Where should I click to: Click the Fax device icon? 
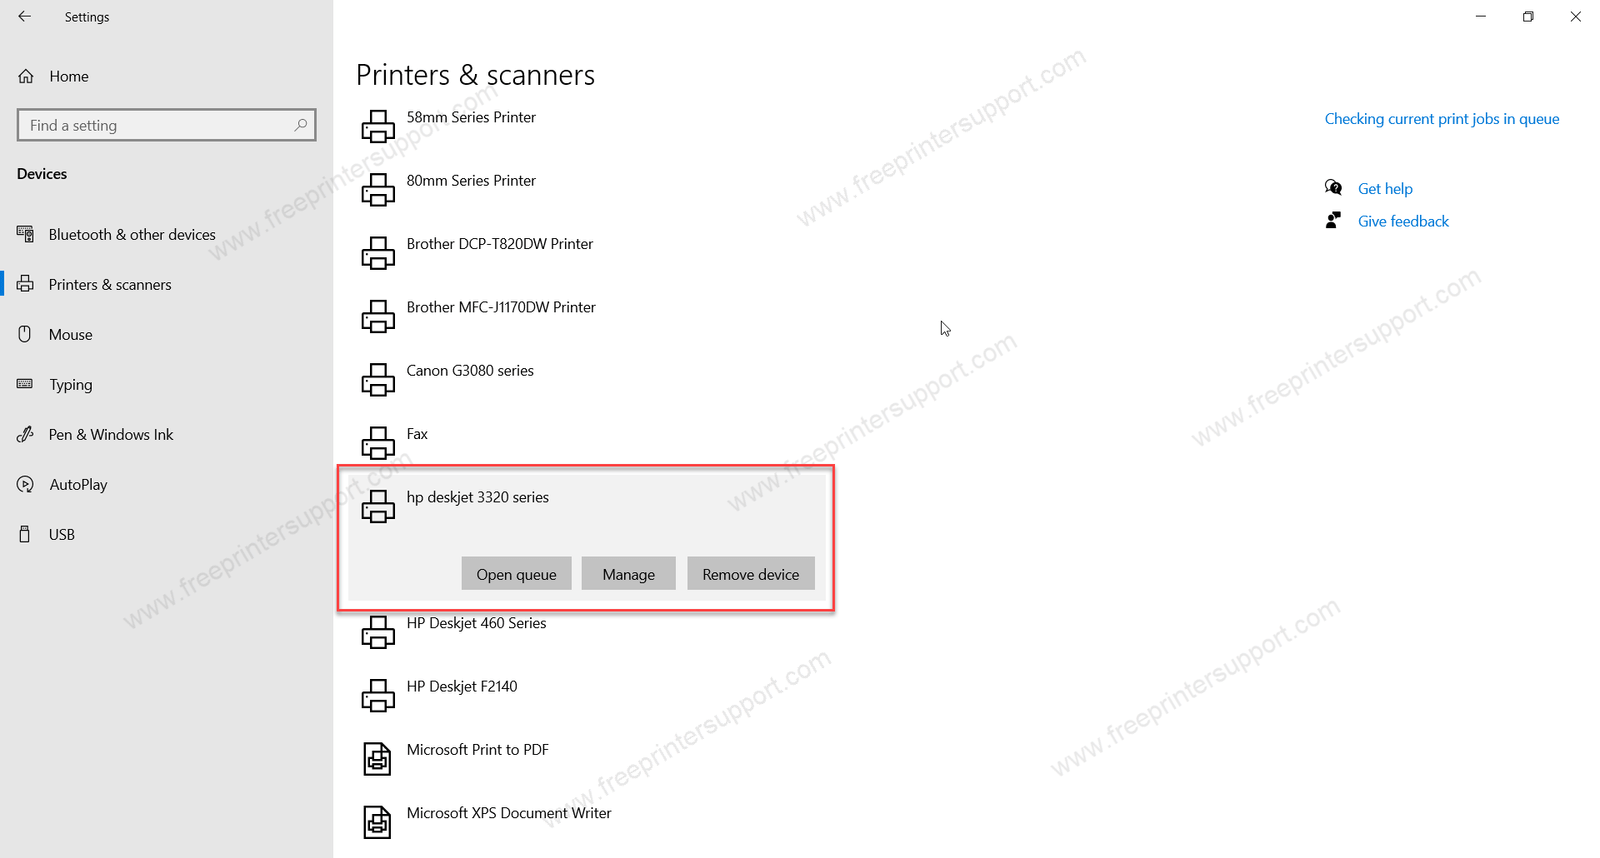pyautogui.click(x=378, y=443)
